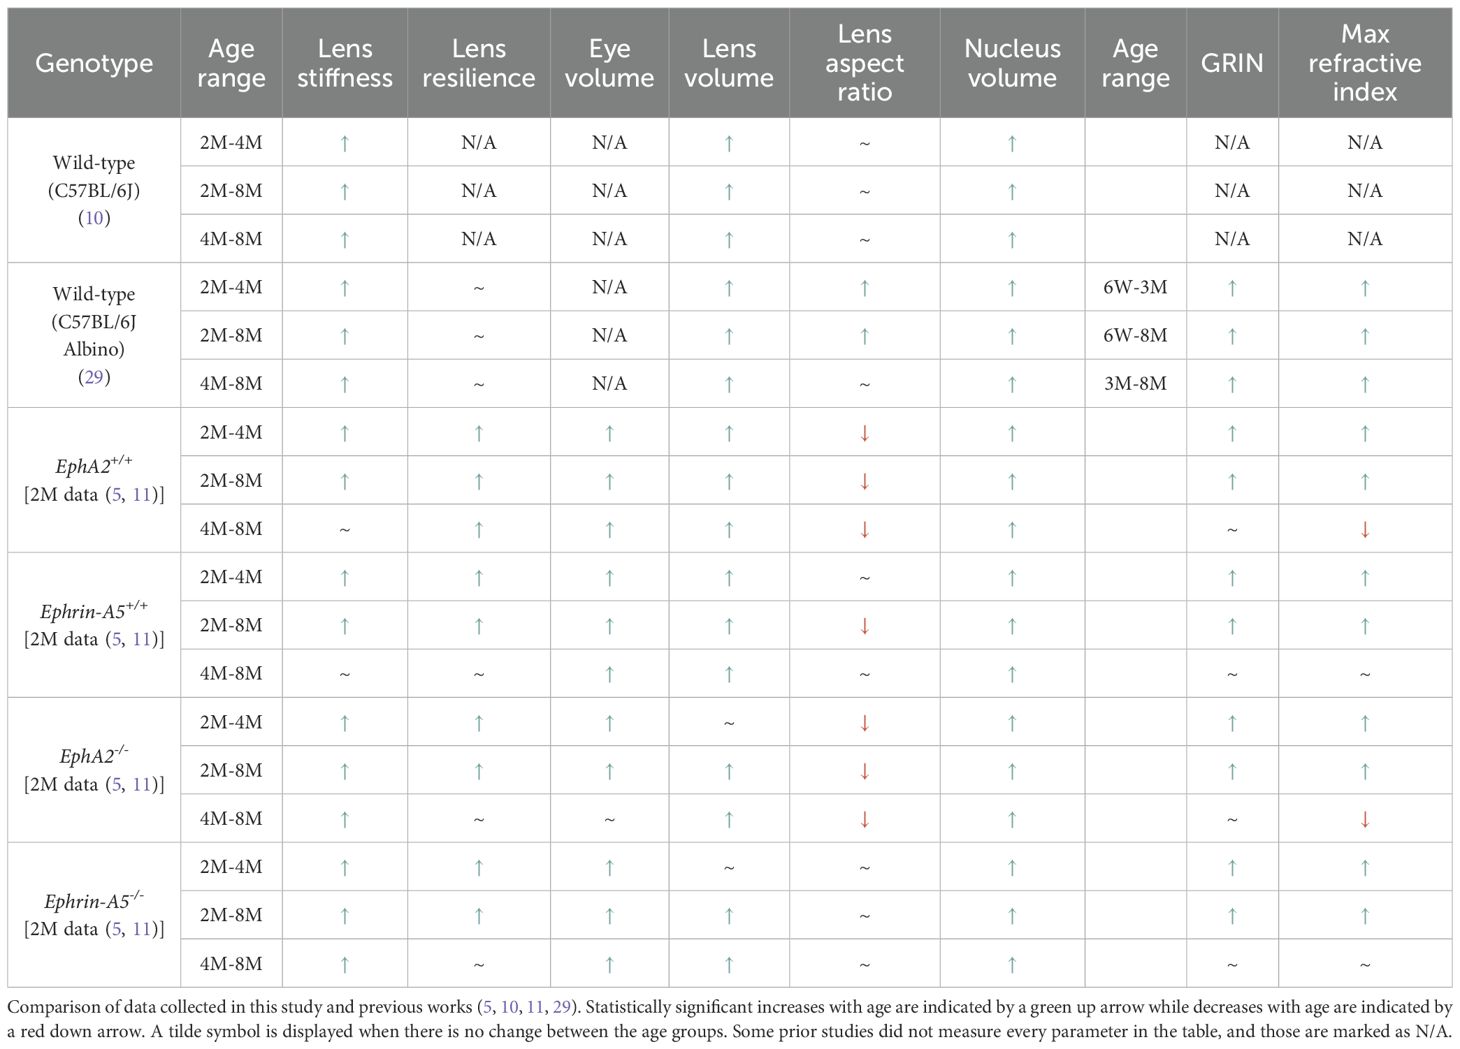Screen dimensions: 1460x1049
Task: Select the Lens stiffness column header
Action: [344, 63]
